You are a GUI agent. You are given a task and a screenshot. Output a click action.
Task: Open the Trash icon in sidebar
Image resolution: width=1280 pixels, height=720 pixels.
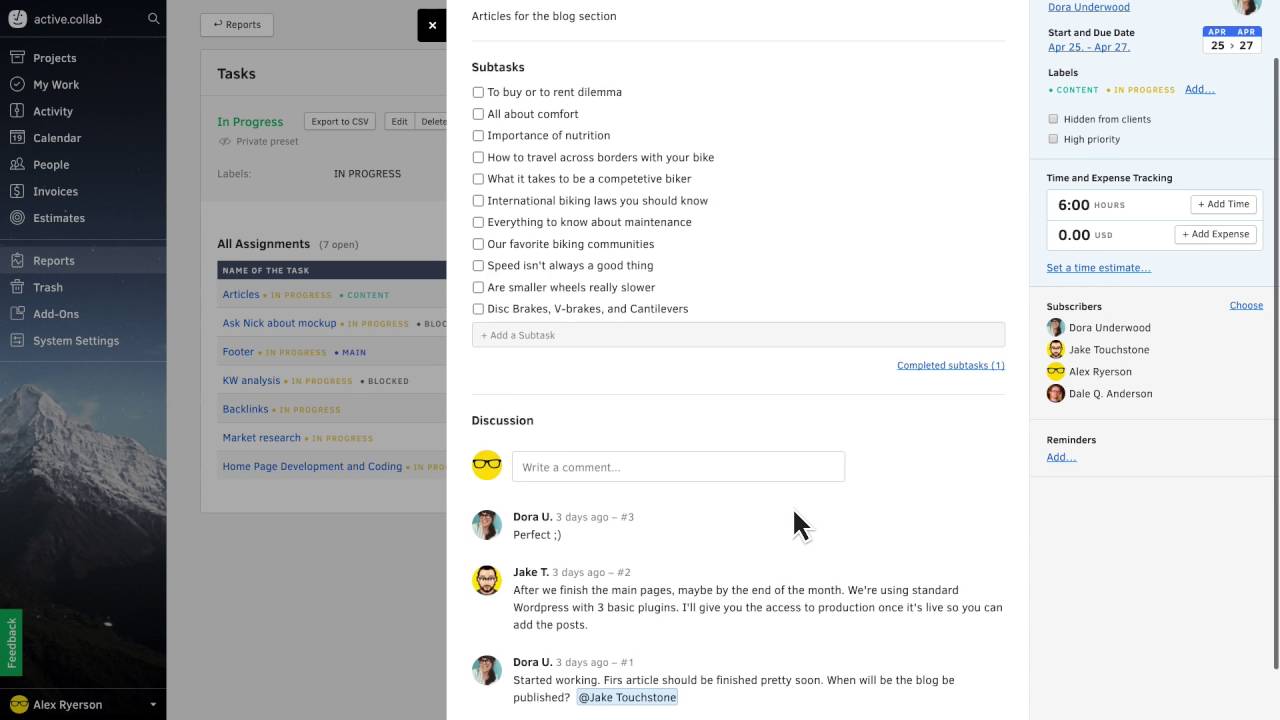17,287
